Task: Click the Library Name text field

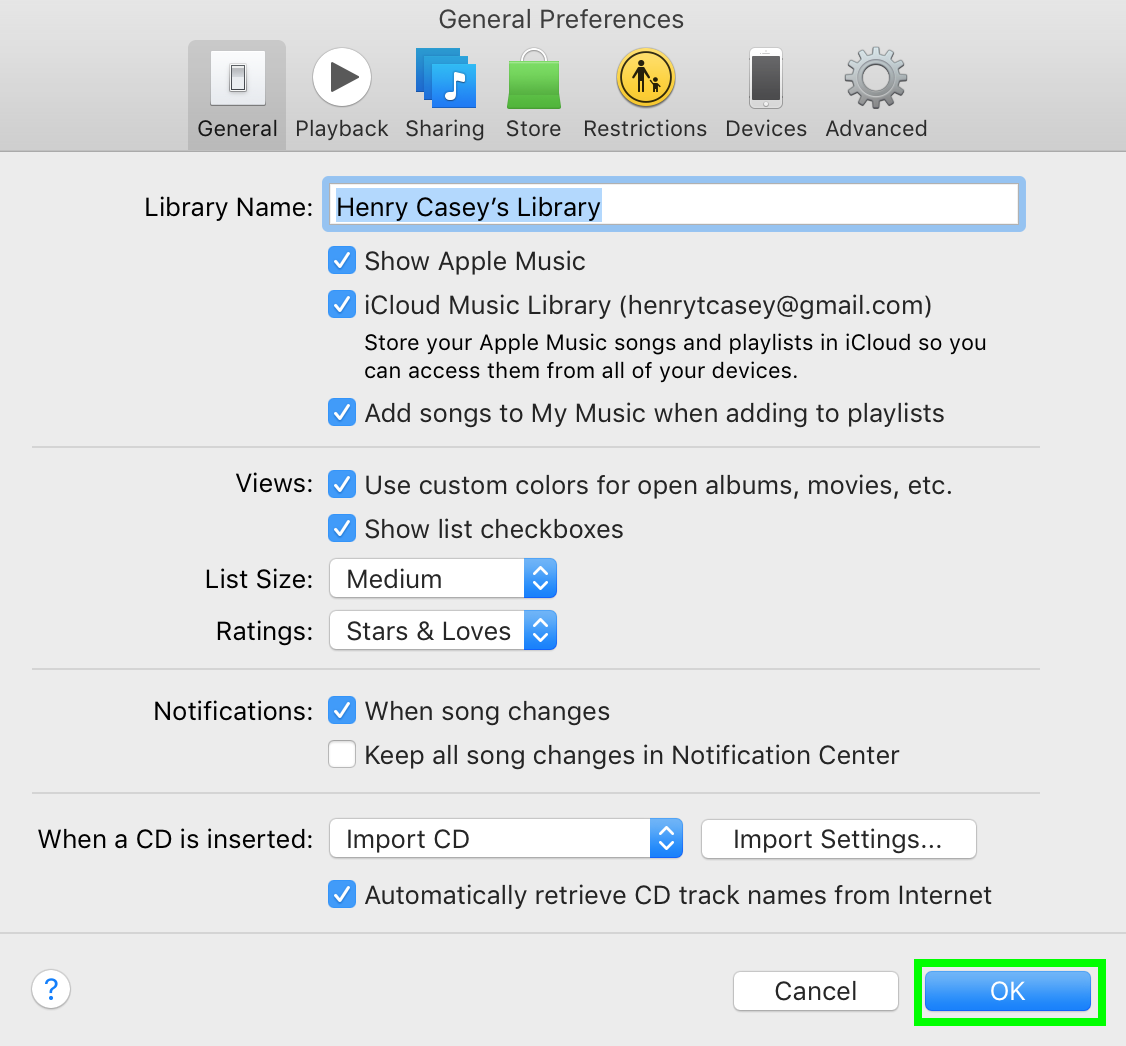Action: coord(674,205)
